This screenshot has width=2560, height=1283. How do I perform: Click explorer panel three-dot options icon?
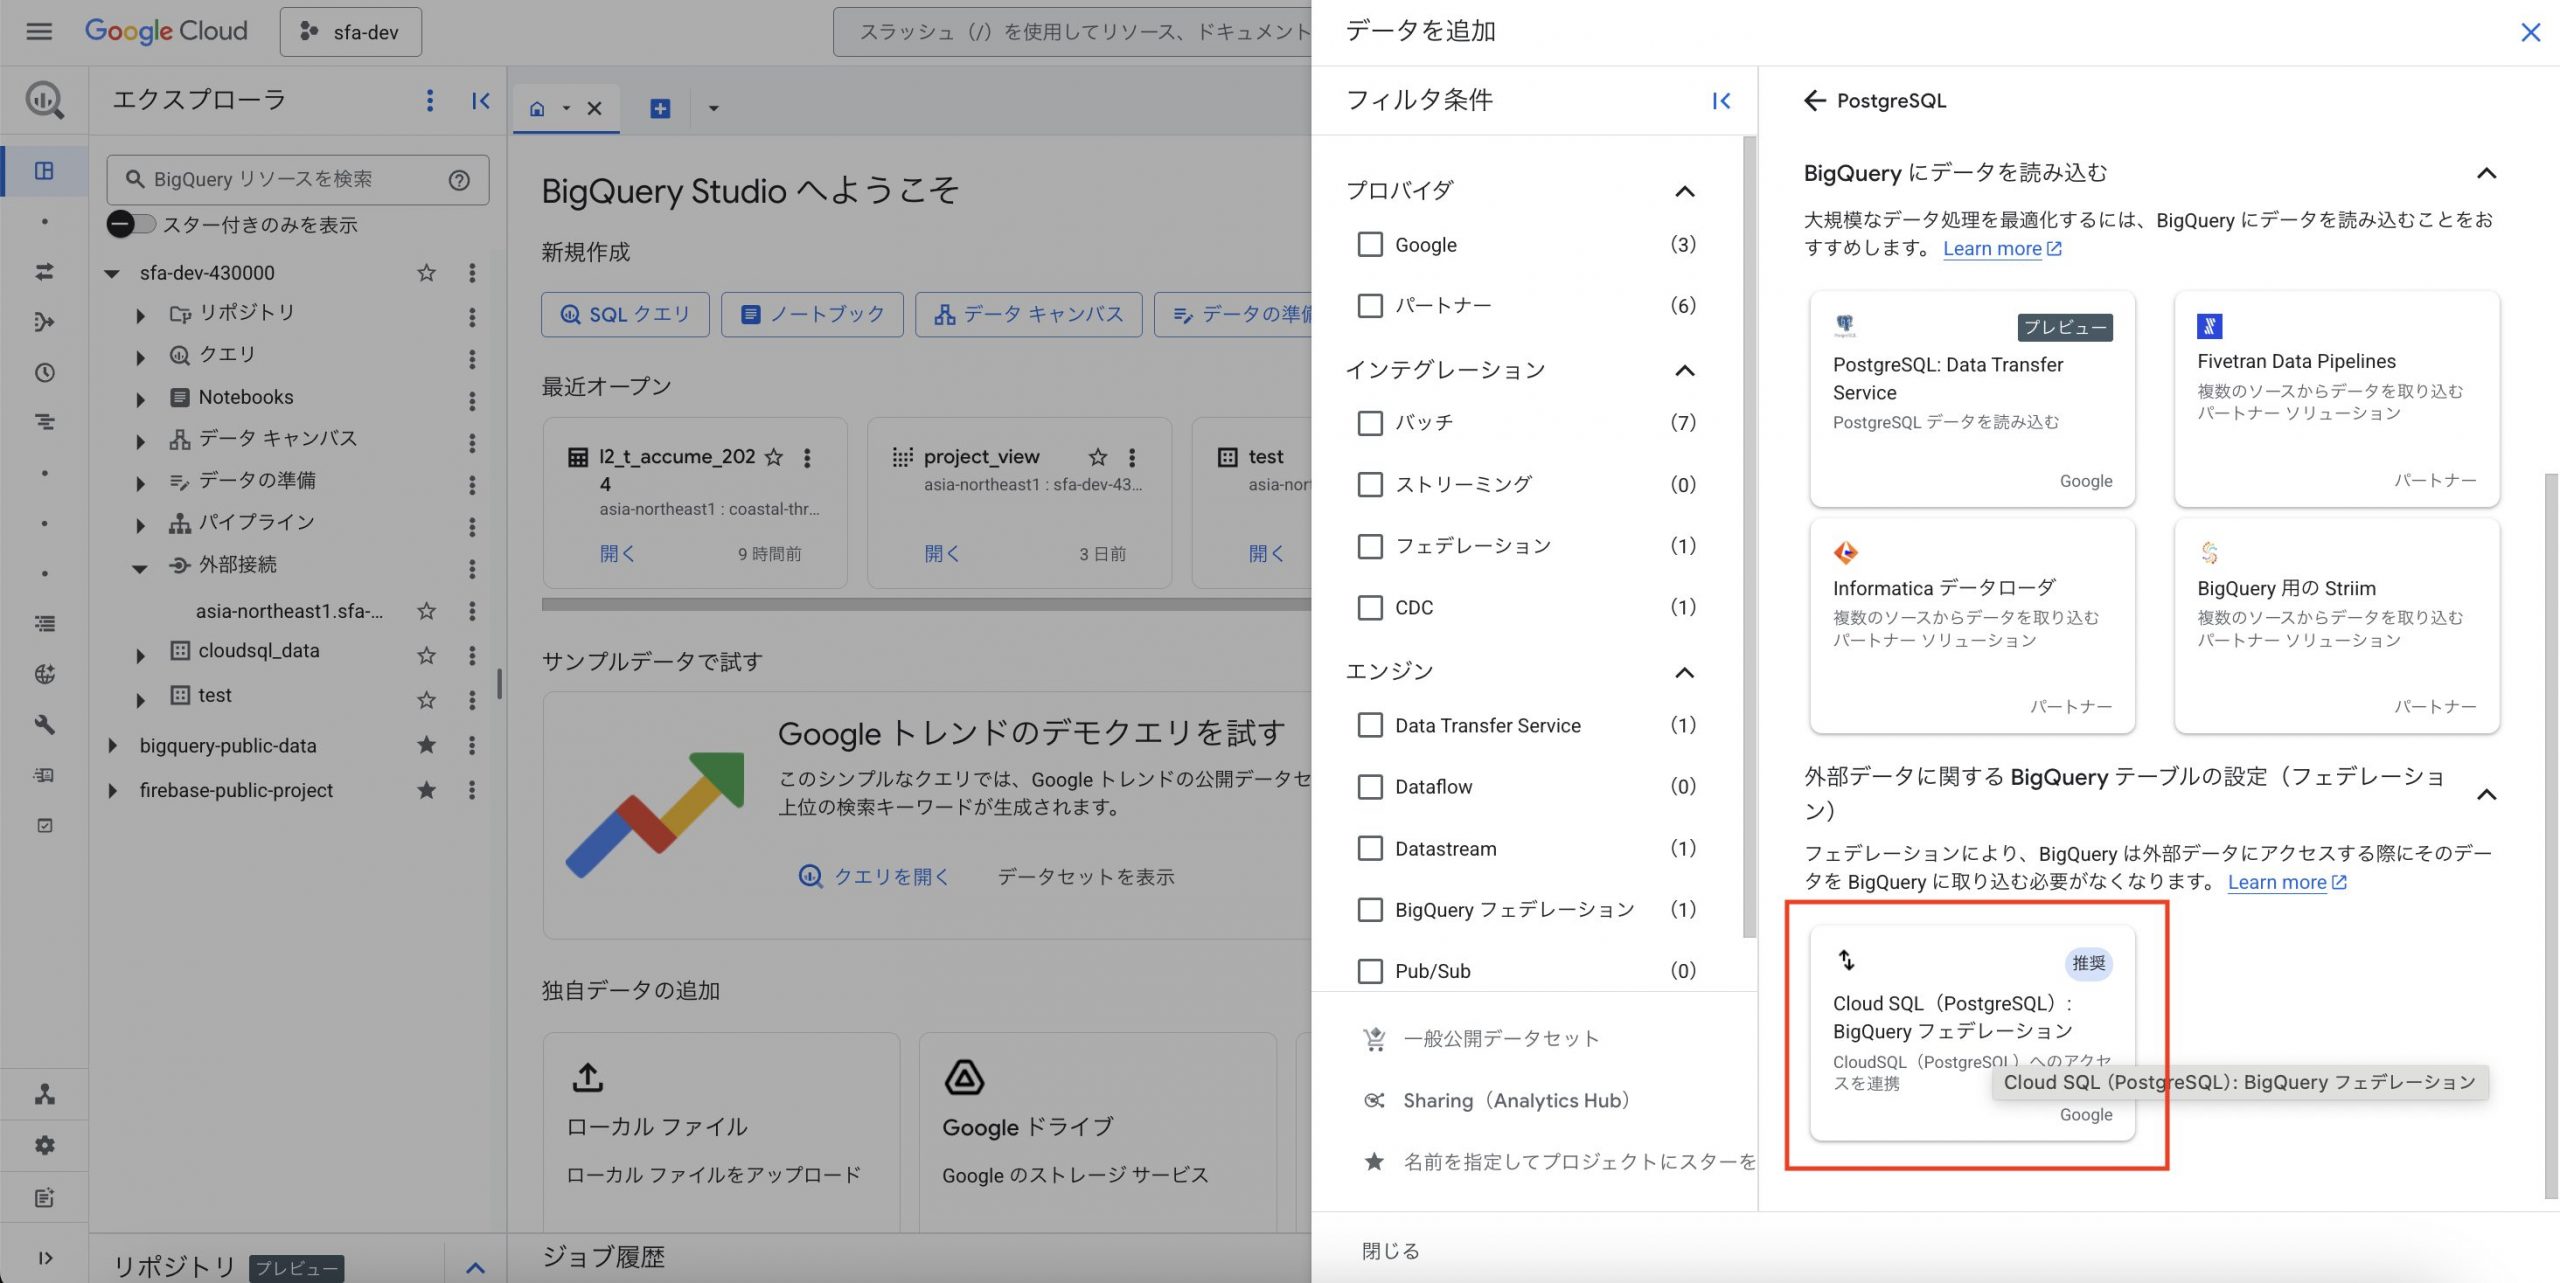(430, 100)
